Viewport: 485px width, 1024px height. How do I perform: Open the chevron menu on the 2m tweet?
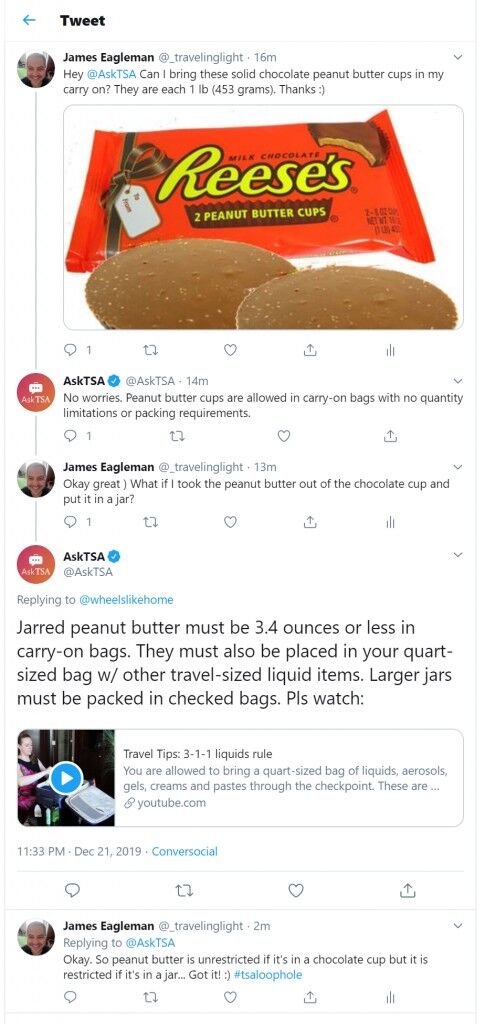click(x=458, y=926)
